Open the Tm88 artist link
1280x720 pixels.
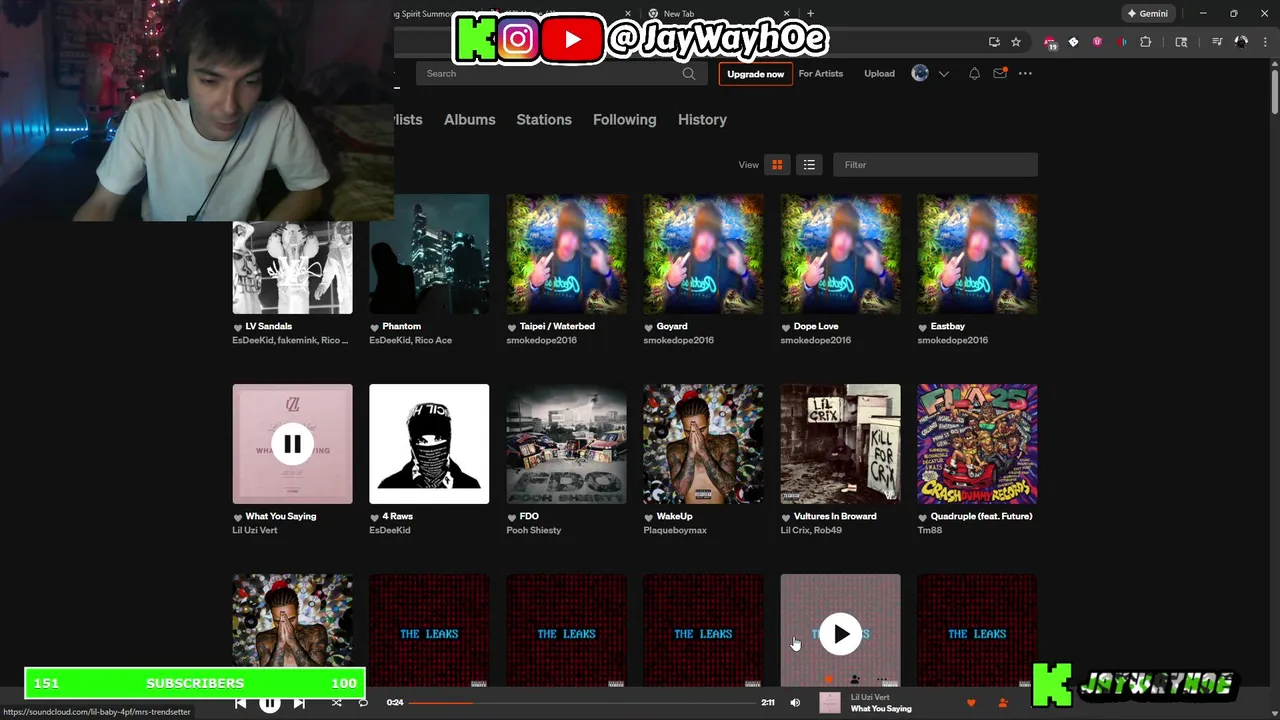tap(930, 530)
